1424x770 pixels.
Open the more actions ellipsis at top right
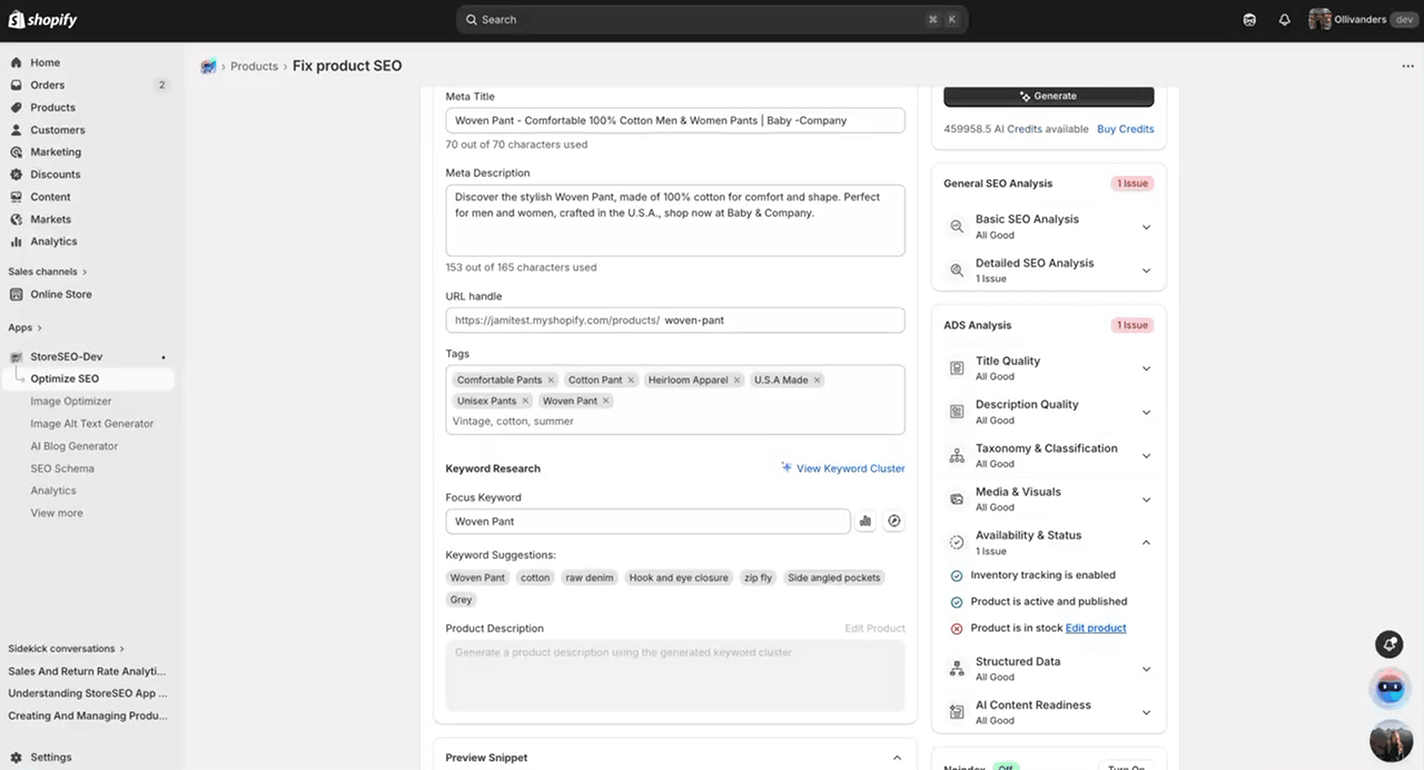1407,65
